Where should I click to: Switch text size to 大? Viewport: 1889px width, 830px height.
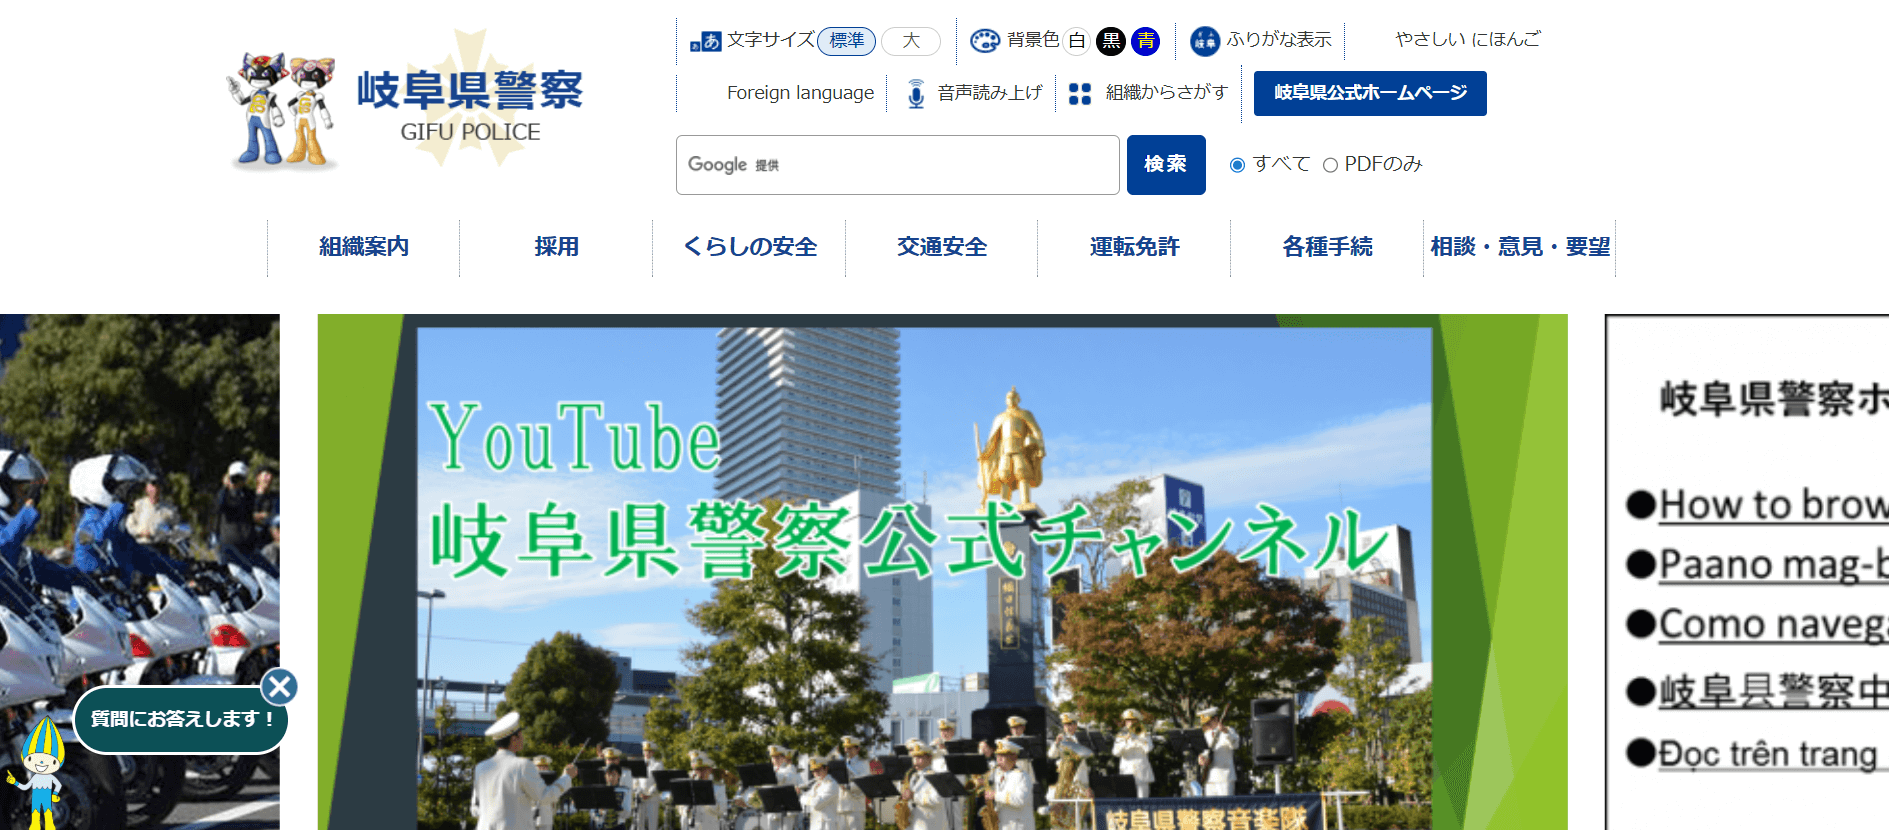pyautogui.click(x=910, y=41)
